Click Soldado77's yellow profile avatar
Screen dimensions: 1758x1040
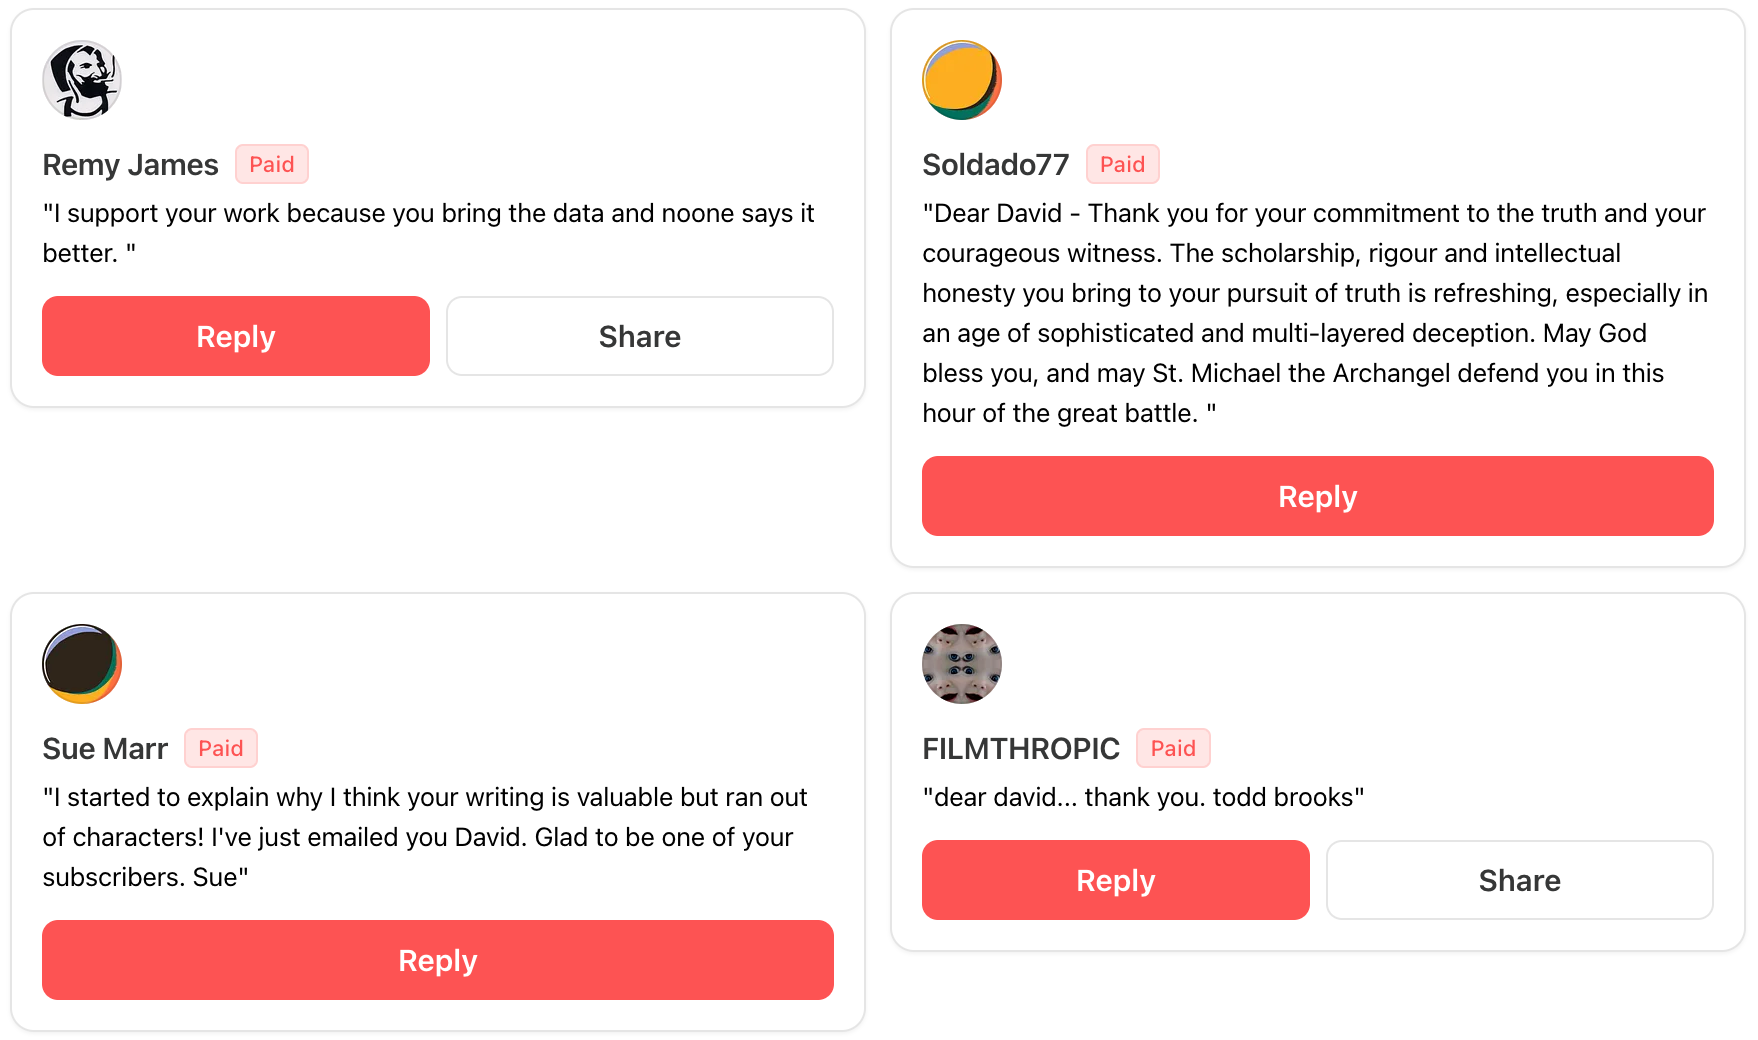pyautogui.click(x=962, y=80)
